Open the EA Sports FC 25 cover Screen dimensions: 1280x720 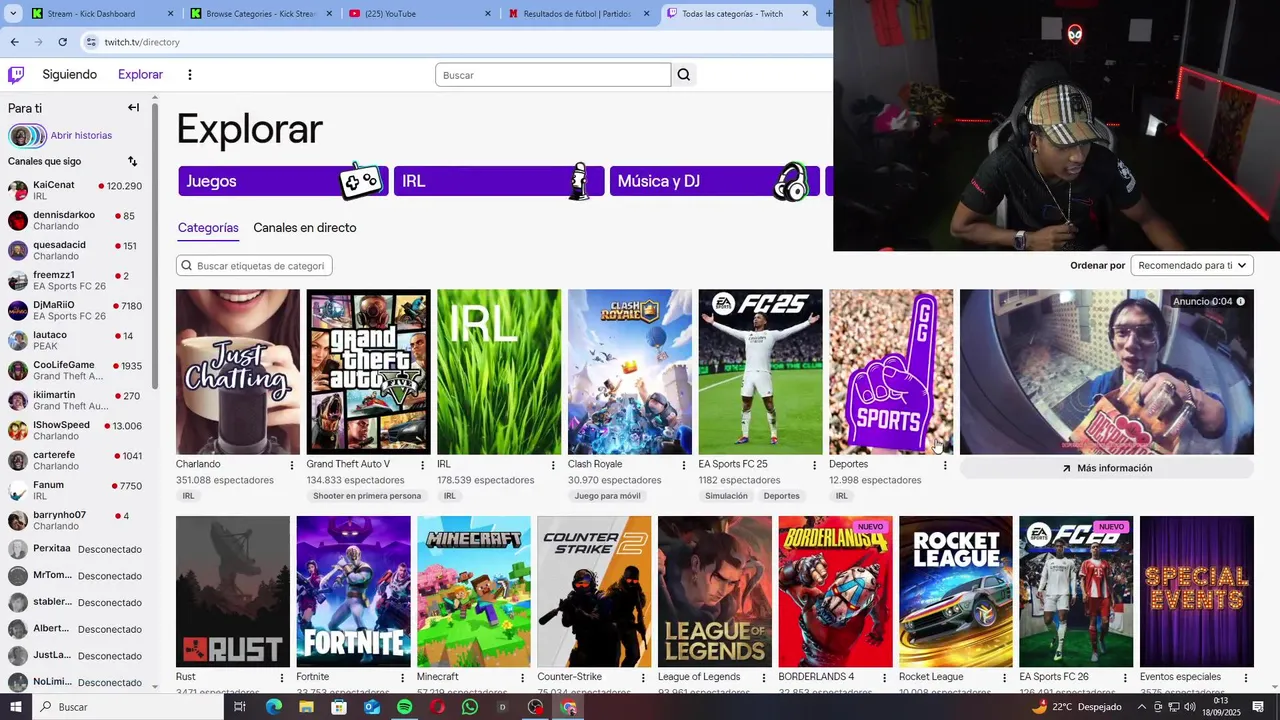(760, 372)
